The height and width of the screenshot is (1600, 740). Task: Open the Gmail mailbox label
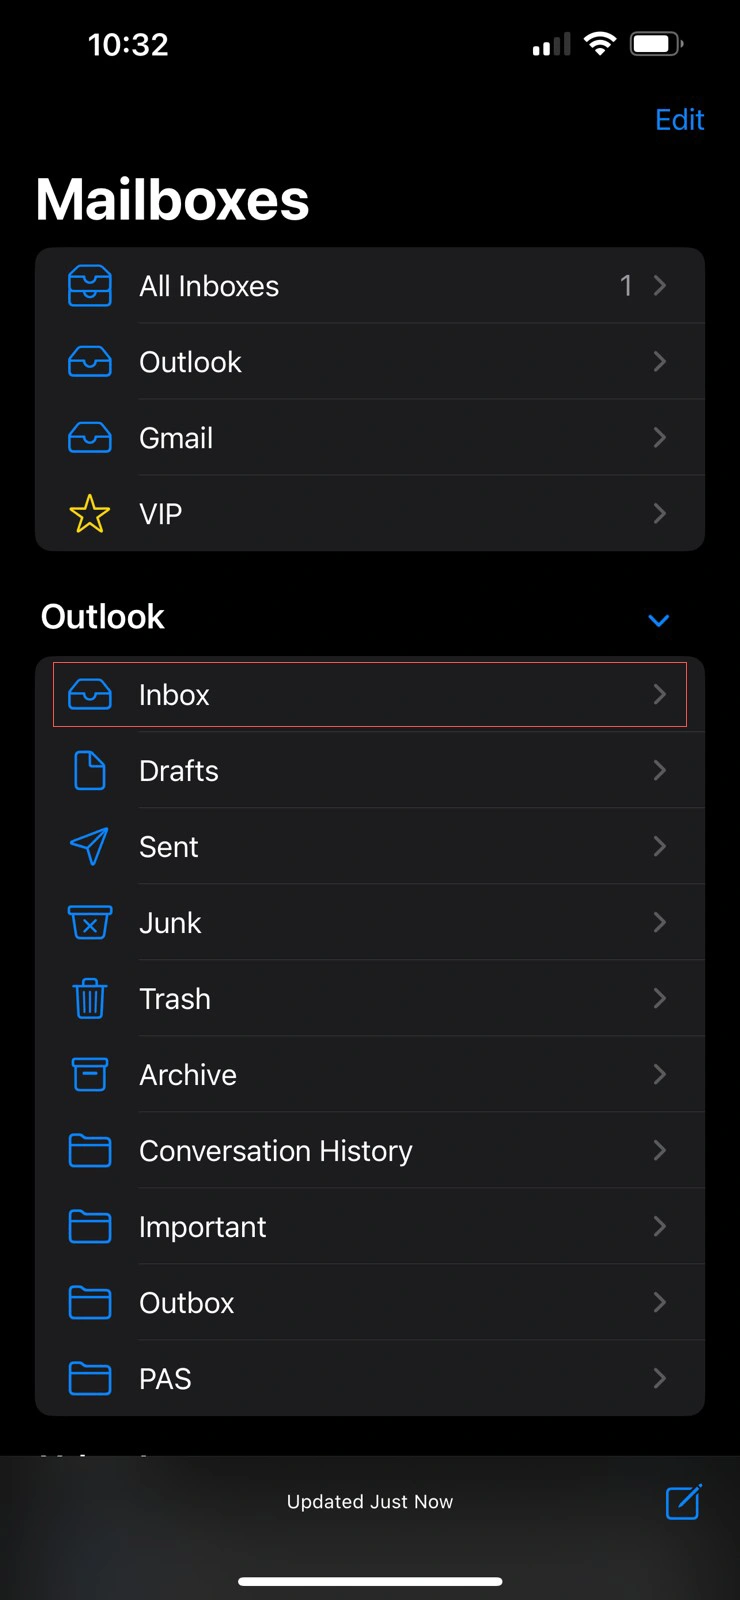tap(176, 438)
